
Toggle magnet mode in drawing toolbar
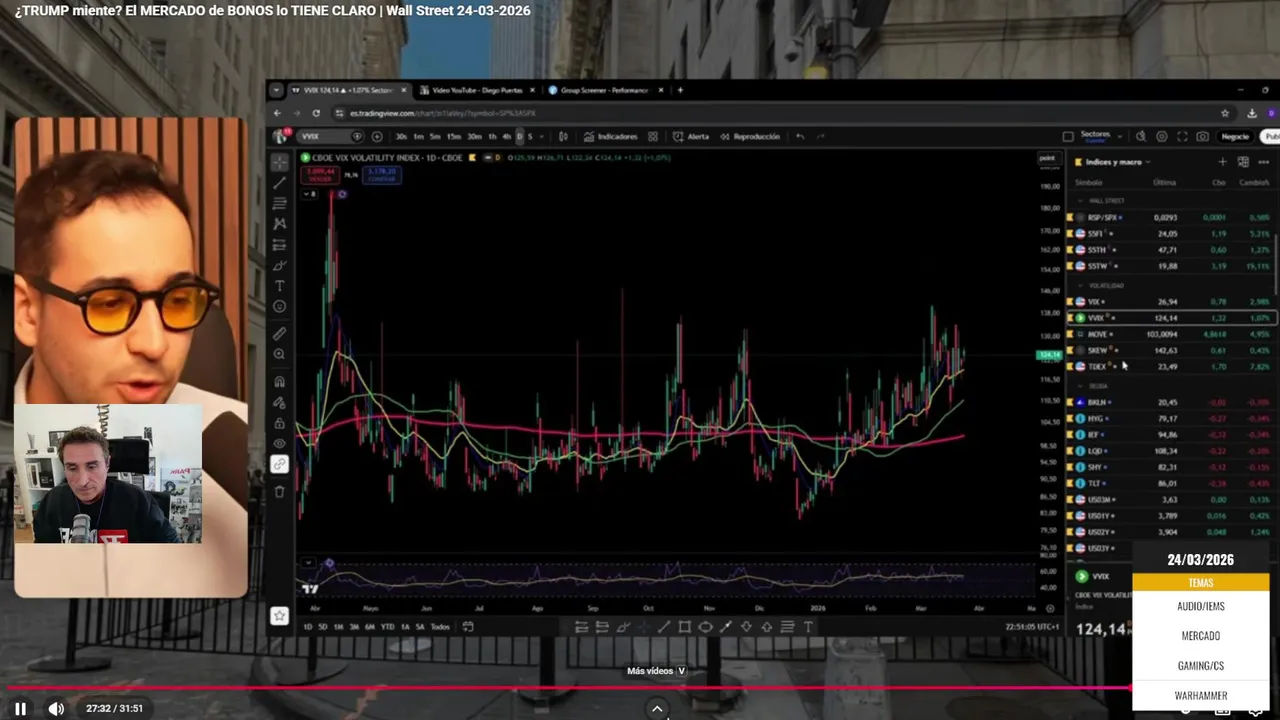pos(279,381)
